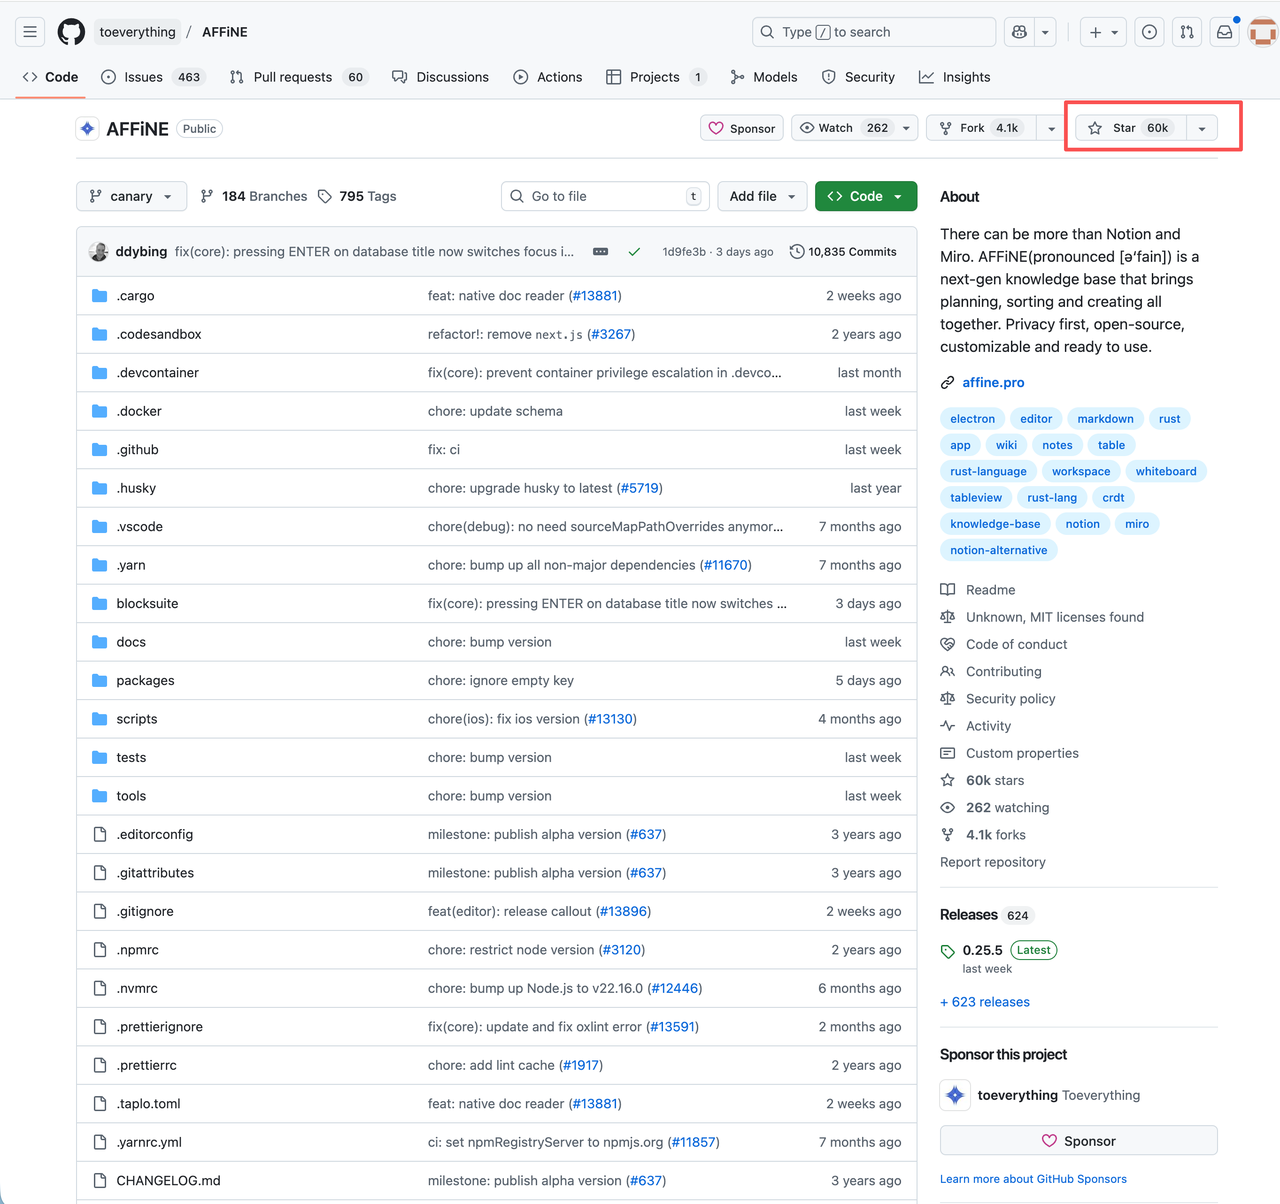Open the .cargo folder icon
This screenshot has height=1204, width=1280.
pos(99,296)
